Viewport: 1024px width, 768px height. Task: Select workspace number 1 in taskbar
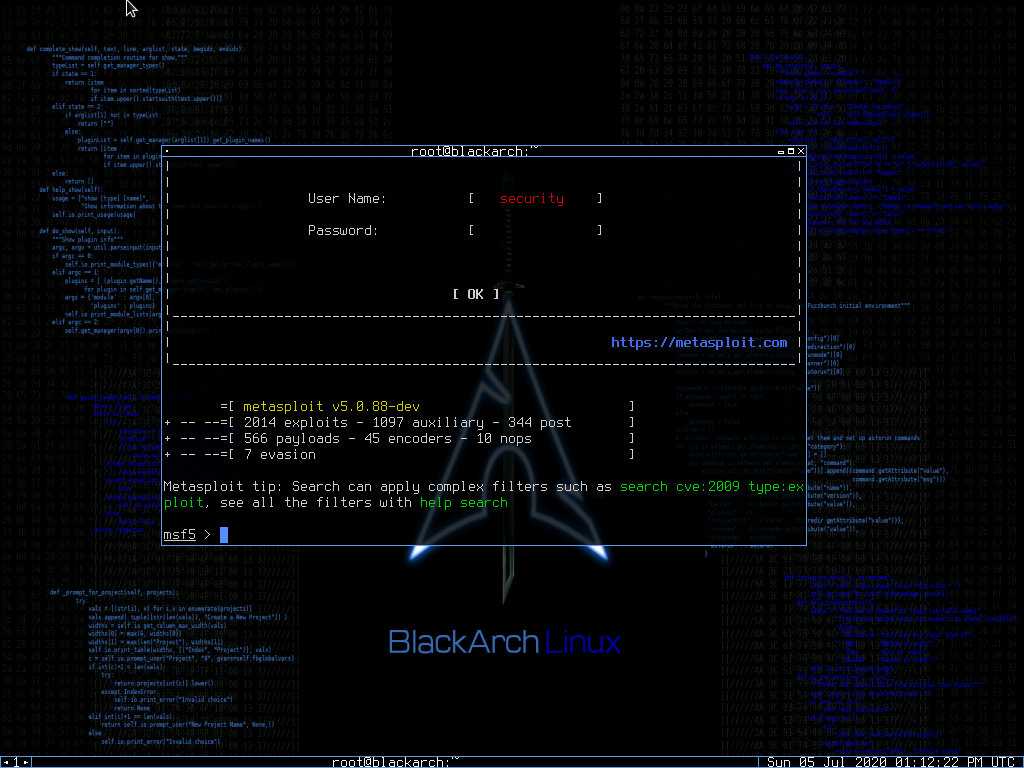tap(16, 762)
